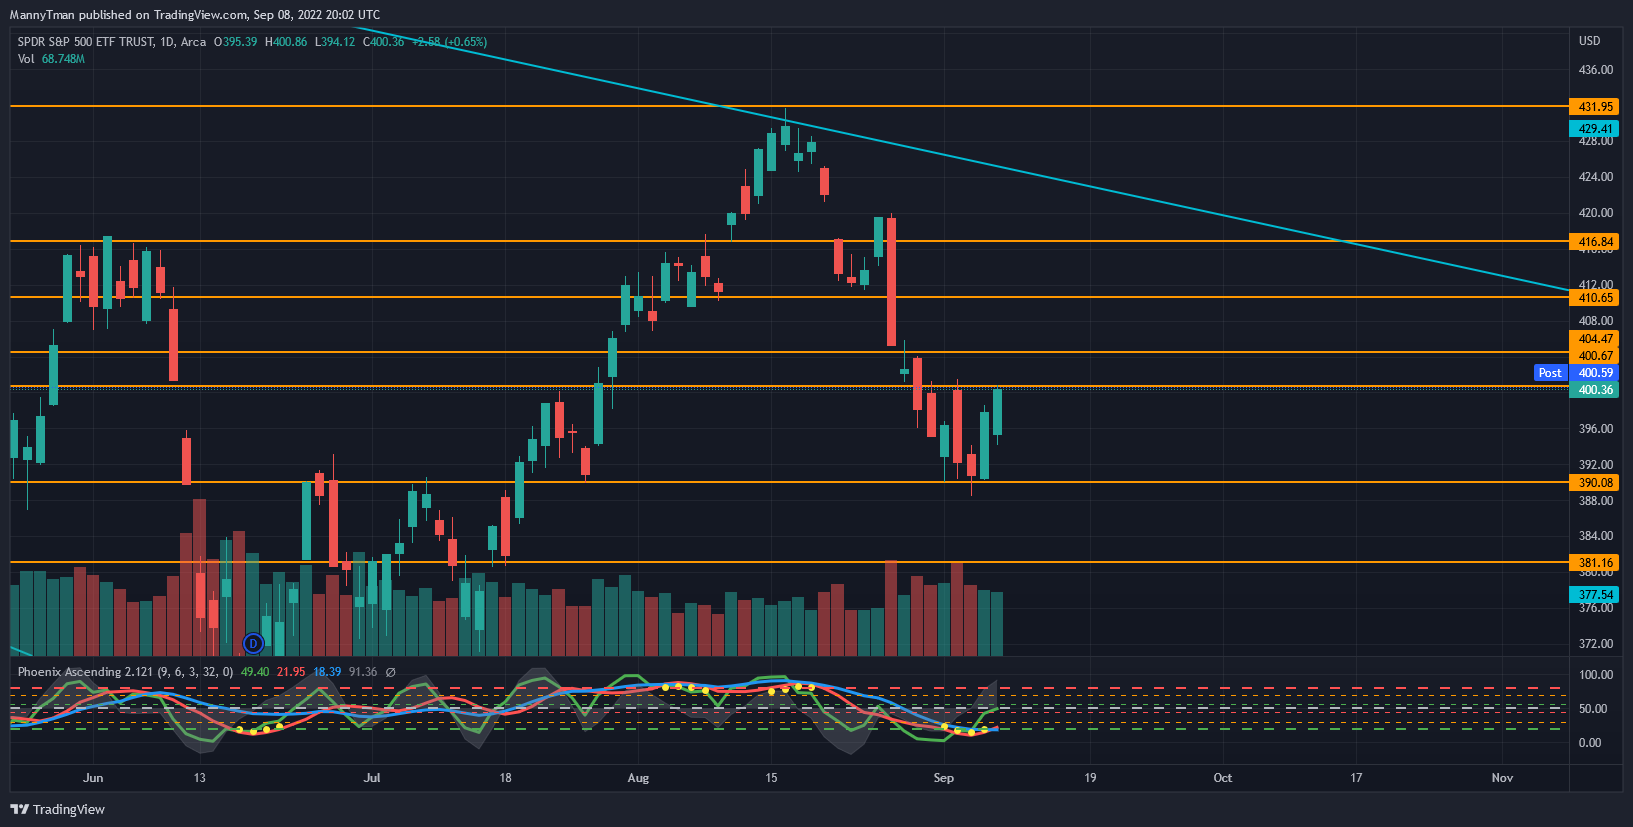Click the open value O395.39
Viewport: 1633px width, 827px height.
coord(235,42)
